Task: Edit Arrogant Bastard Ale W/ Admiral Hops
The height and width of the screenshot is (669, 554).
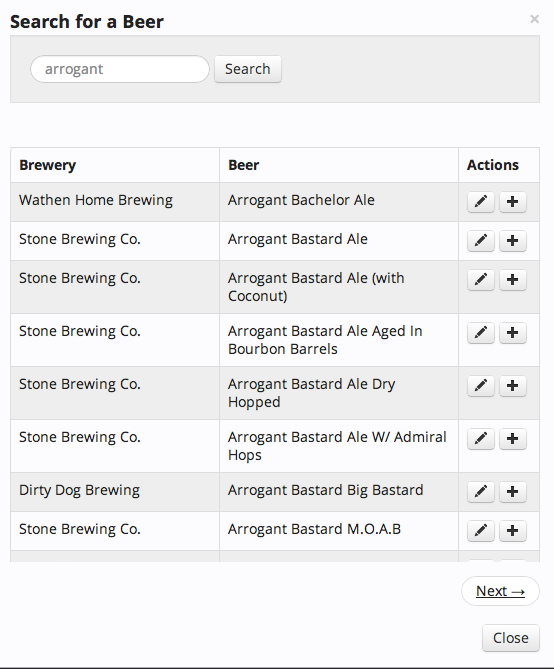Action: point(481,439)
